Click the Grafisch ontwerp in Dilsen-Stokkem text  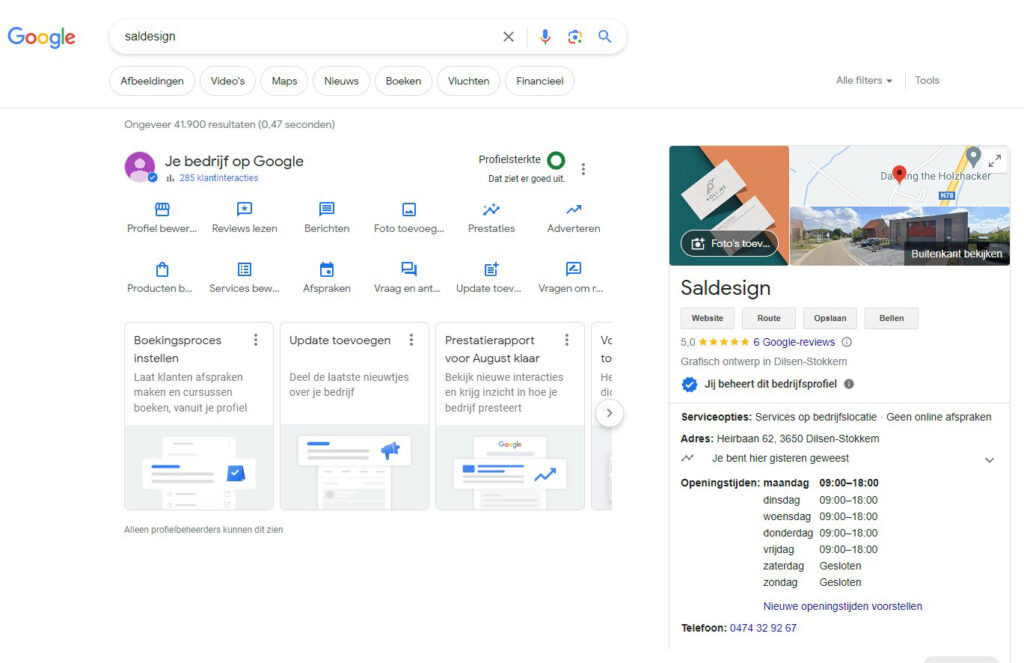(763, 361)
